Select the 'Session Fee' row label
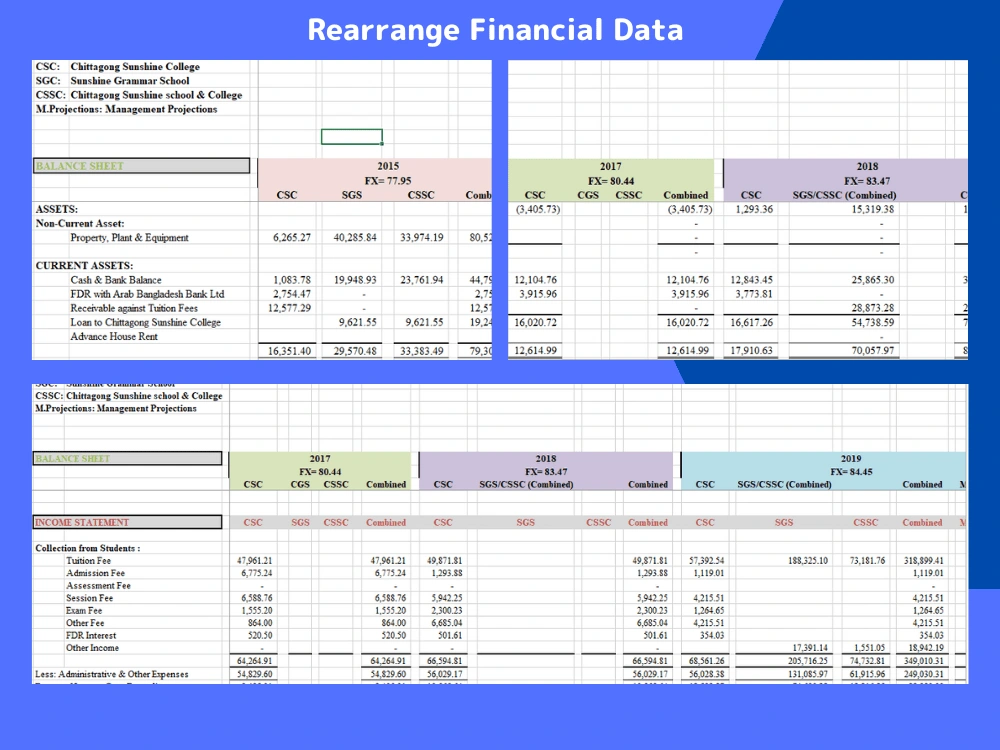The image size is (1000, 750). point(89,598)
